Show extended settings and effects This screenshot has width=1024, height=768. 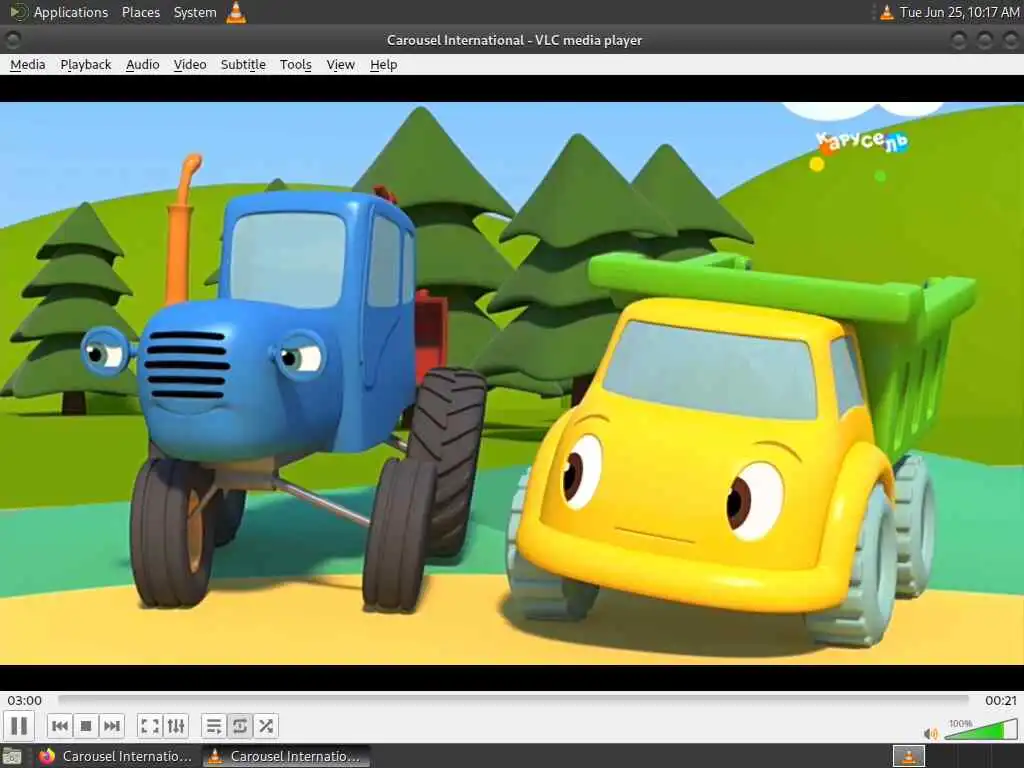click(x=176, y=726)
